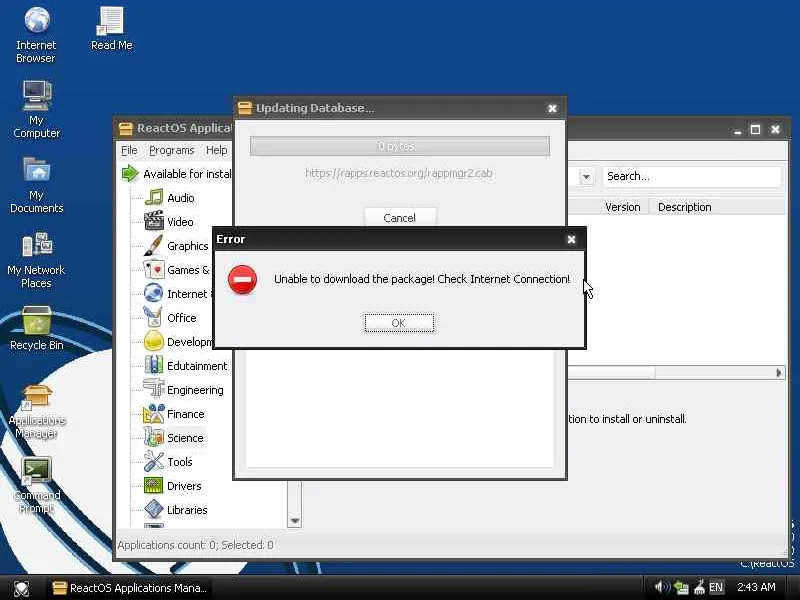Viewport: 800px width, 600px height.
Task: Open the Read Me desktop shortcut
Action: (111, 29)
